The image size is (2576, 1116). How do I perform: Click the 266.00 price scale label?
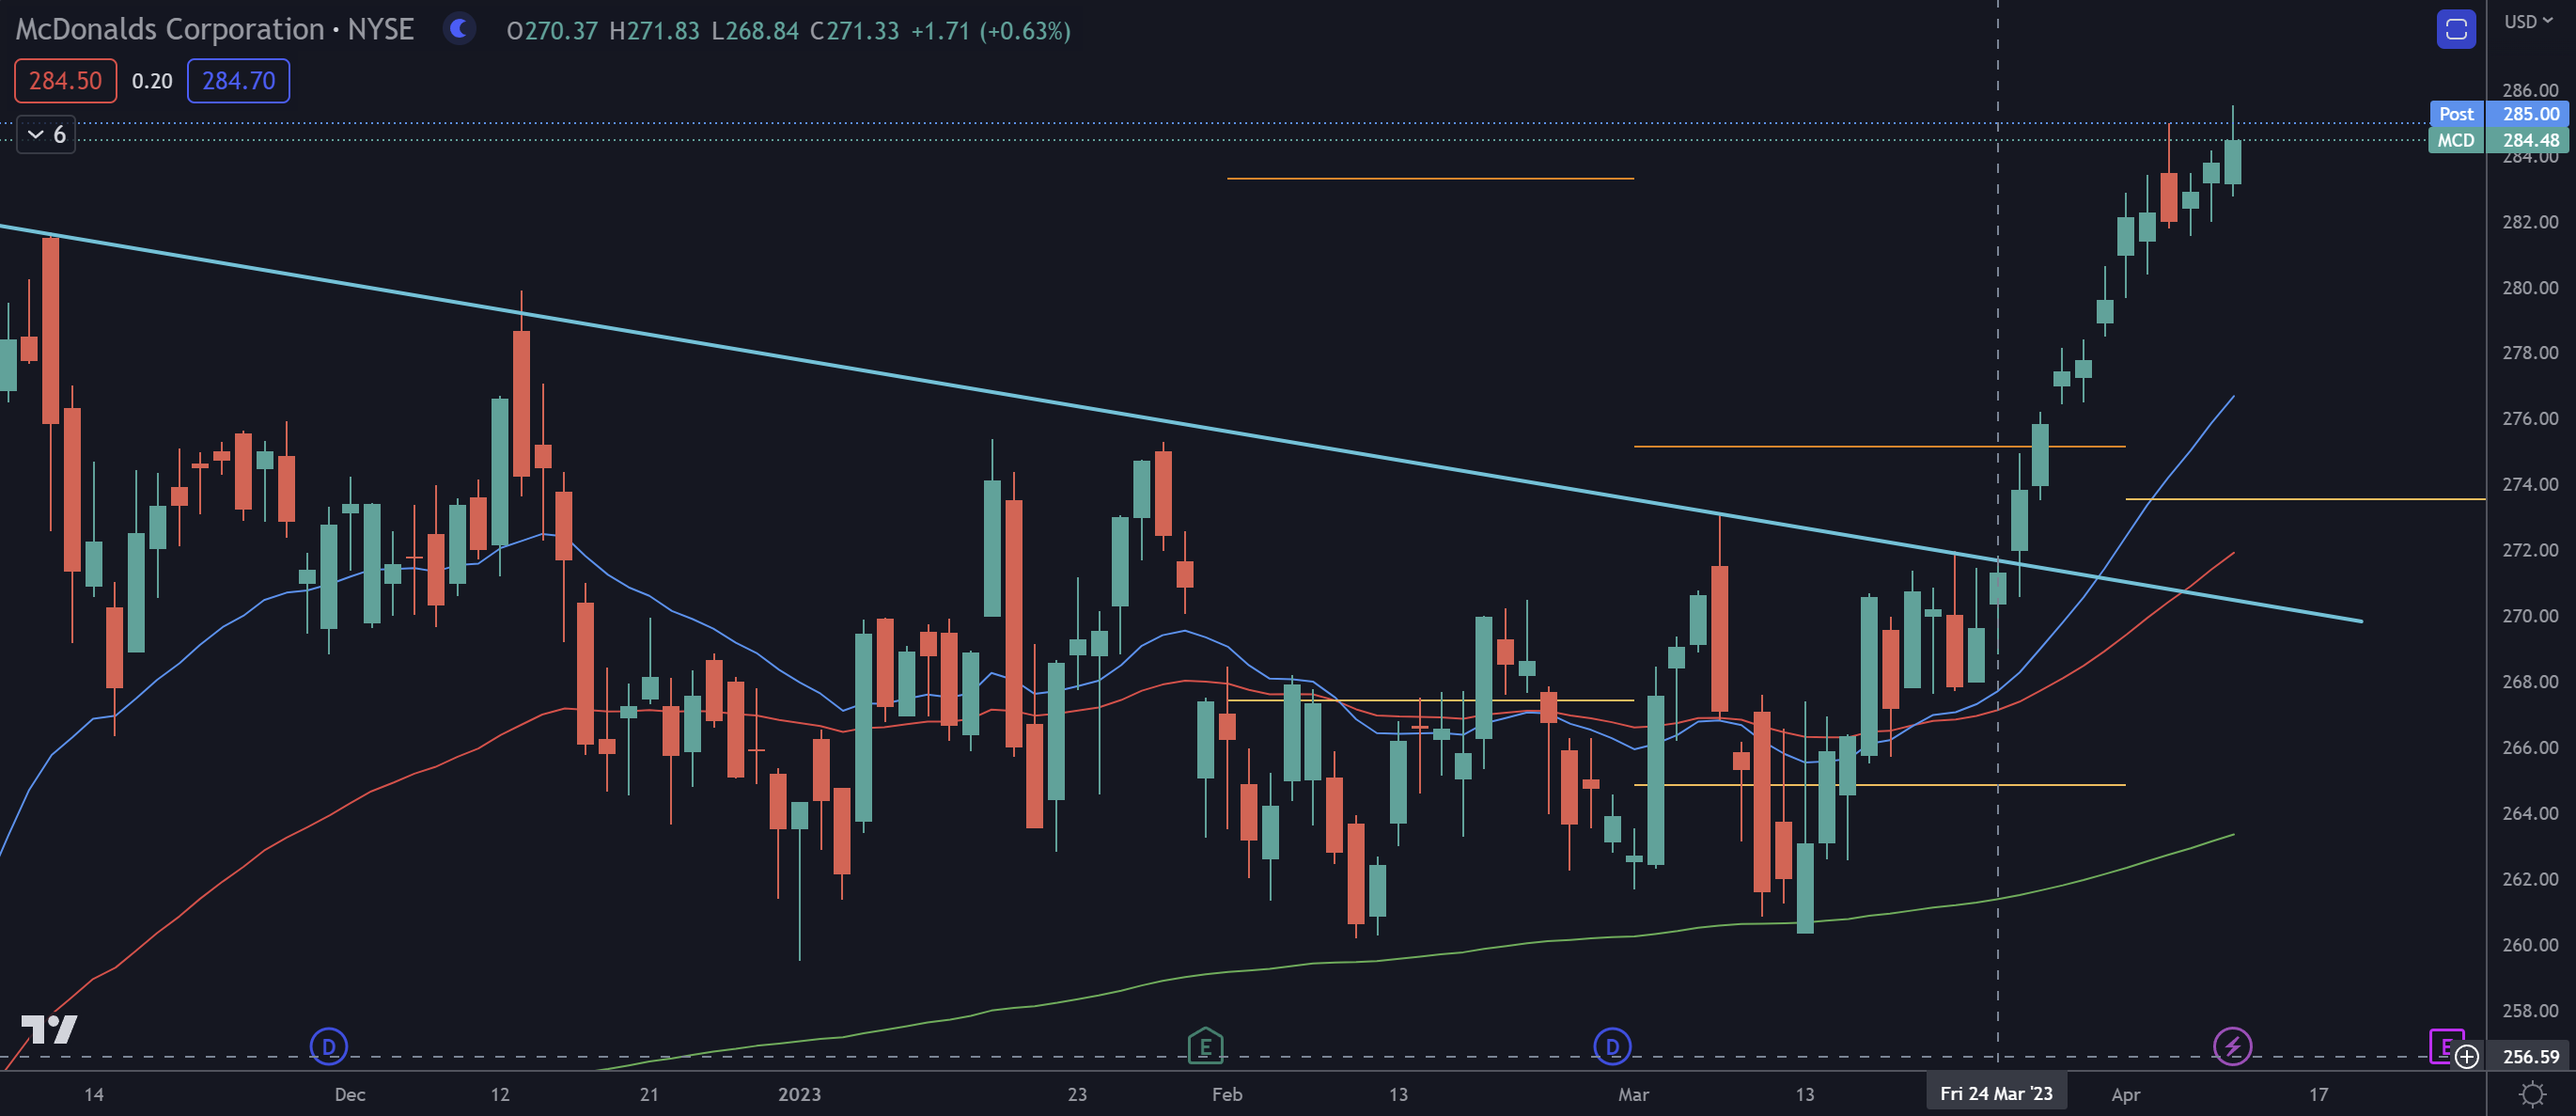pos(2530,747)
